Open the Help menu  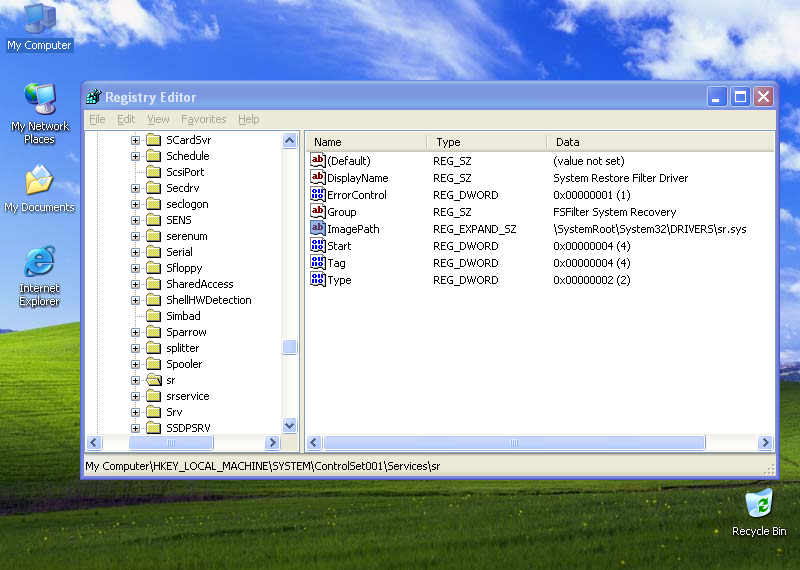coord(248,119)
